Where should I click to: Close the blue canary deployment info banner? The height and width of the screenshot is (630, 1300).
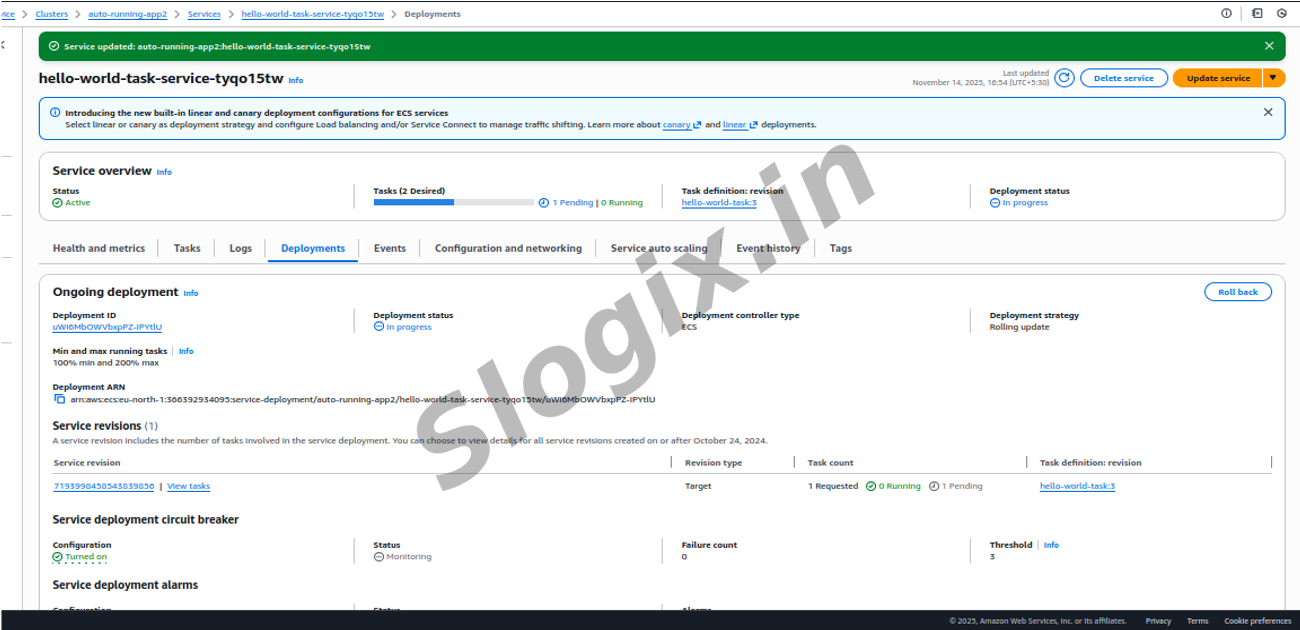[1268, 112]
